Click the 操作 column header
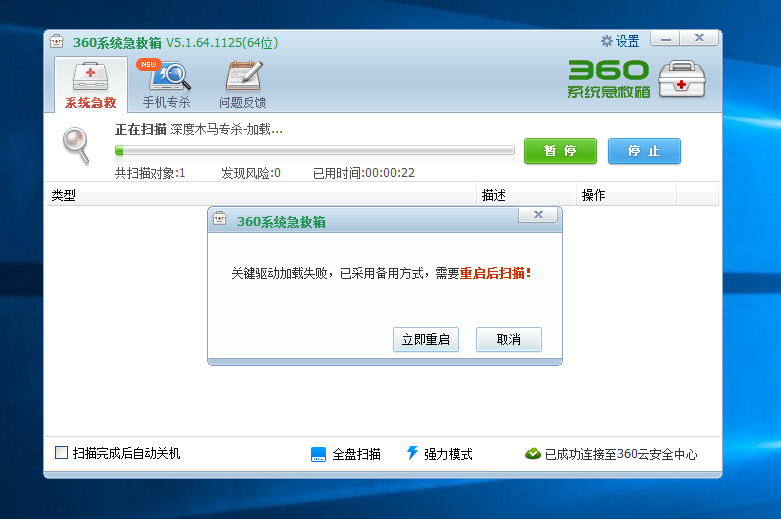Image resolution: width=781 pixels, height=519 pixels. click(x=627, y=195)
